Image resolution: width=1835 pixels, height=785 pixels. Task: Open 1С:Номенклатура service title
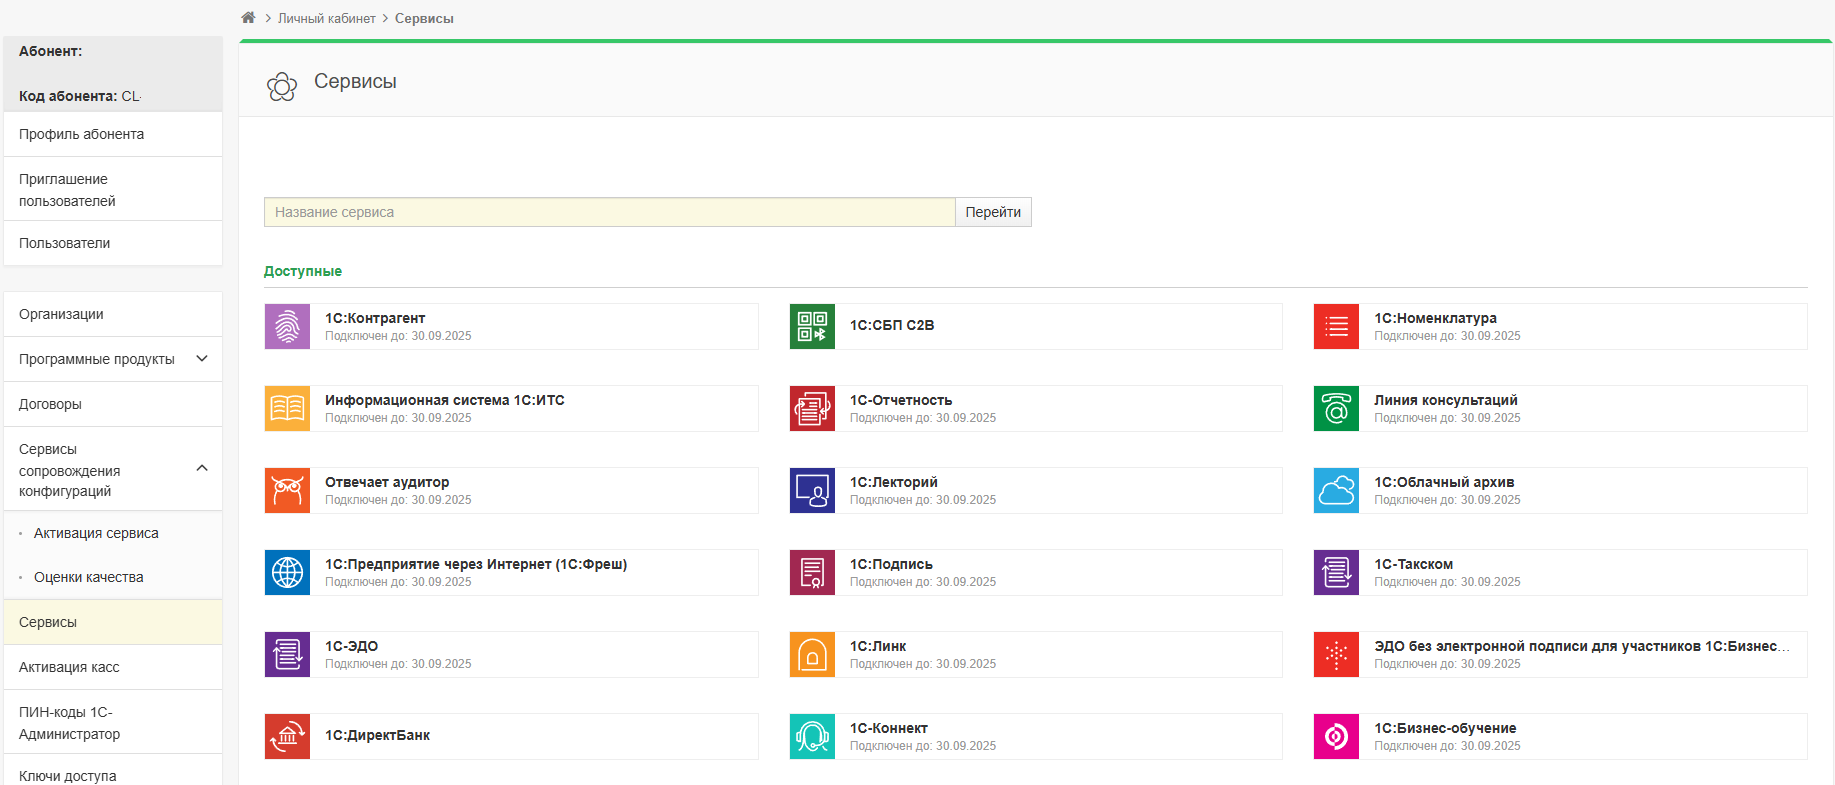tap(1435, 318)
